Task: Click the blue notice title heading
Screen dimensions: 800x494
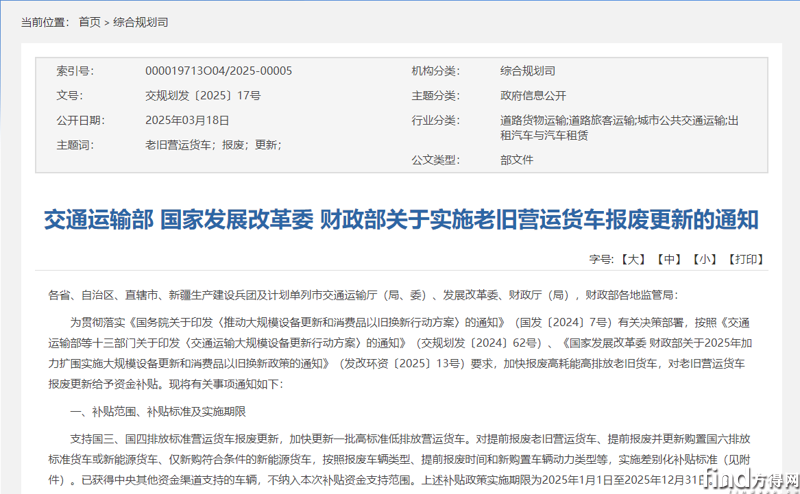Action: click(x=400, y=220)
